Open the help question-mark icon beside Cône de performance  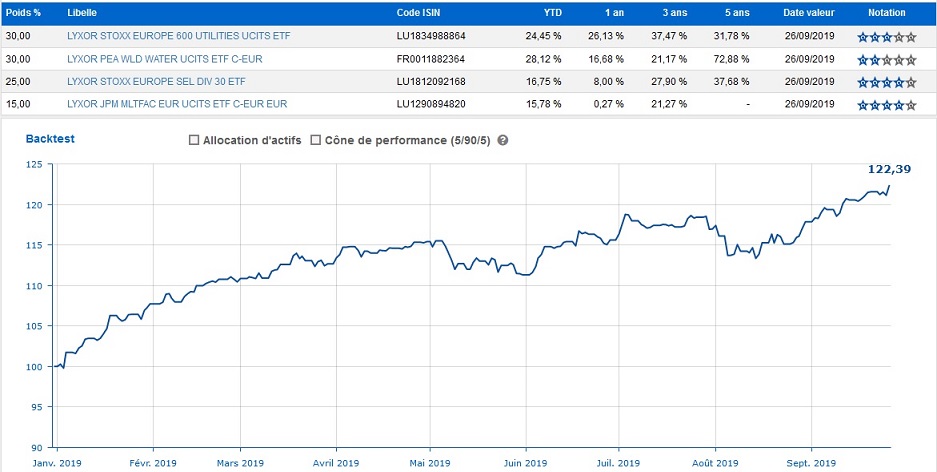pos(503,140)
